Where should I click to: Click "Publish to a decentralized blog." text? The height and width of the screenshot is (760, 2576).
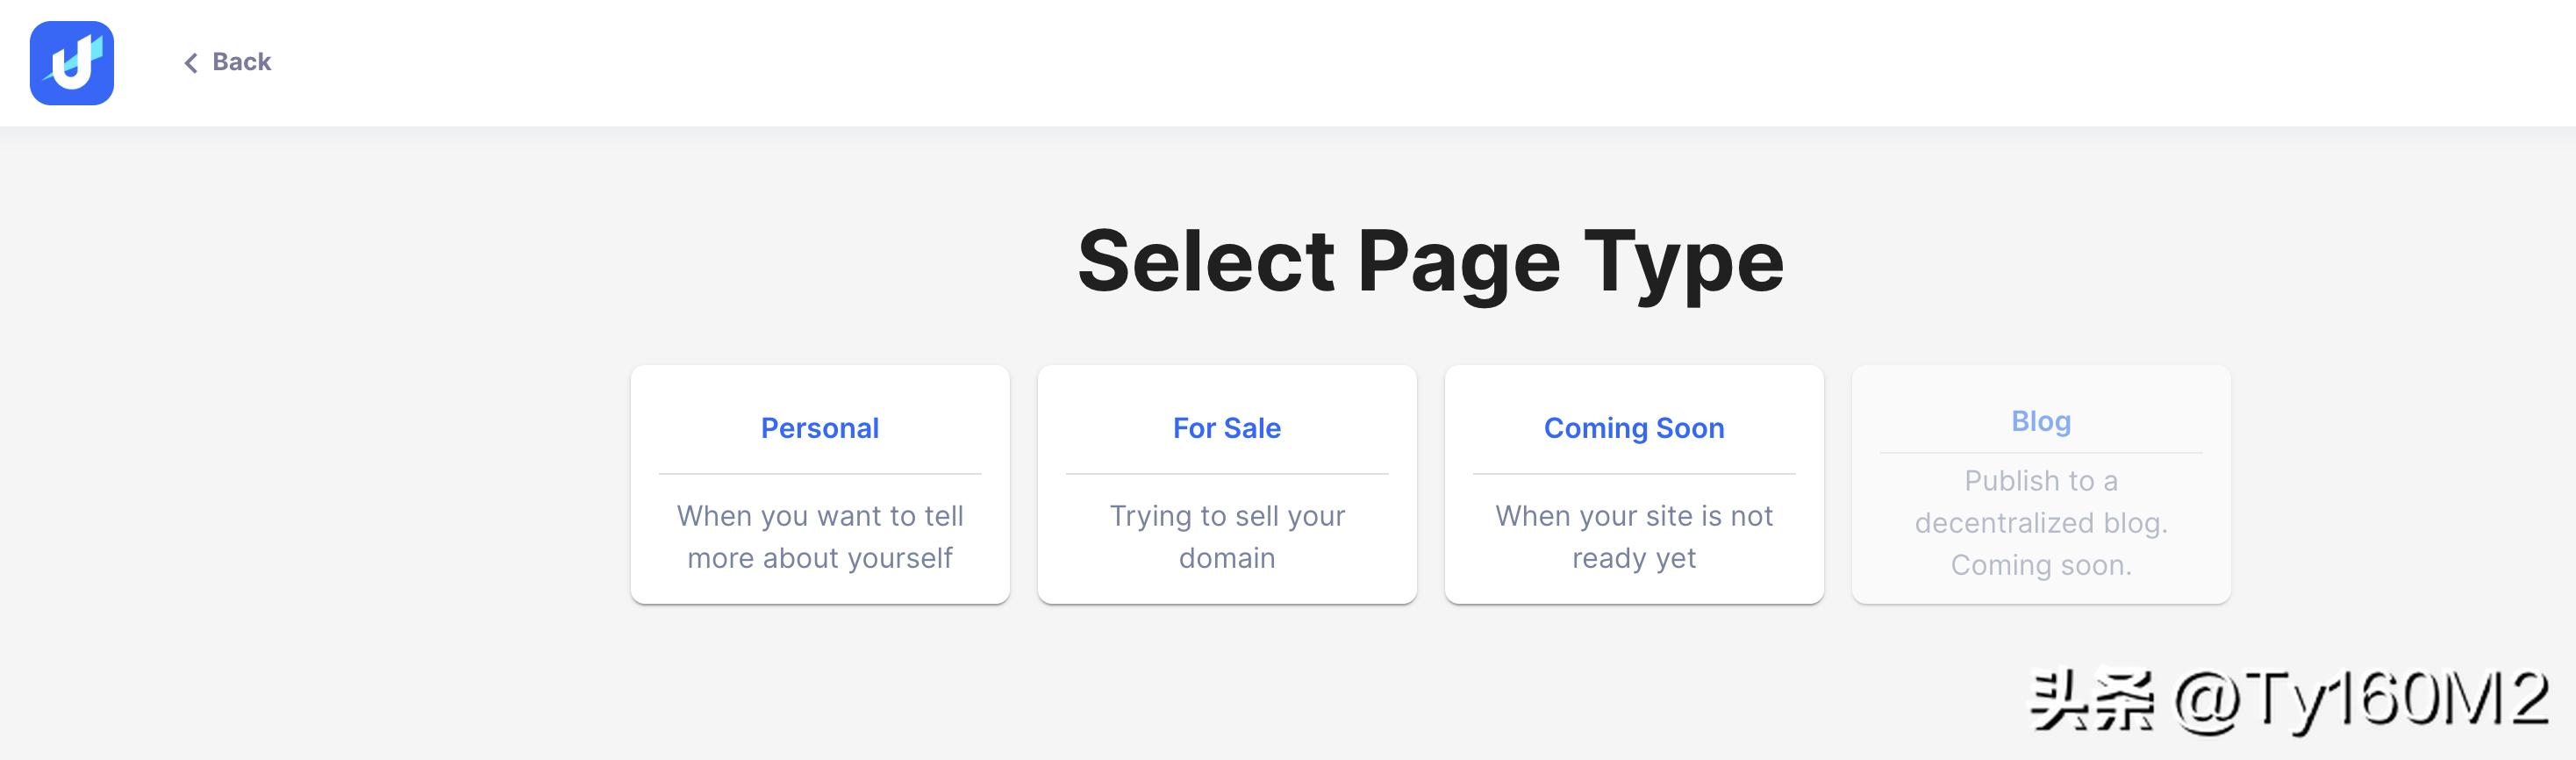[2041, 502]
